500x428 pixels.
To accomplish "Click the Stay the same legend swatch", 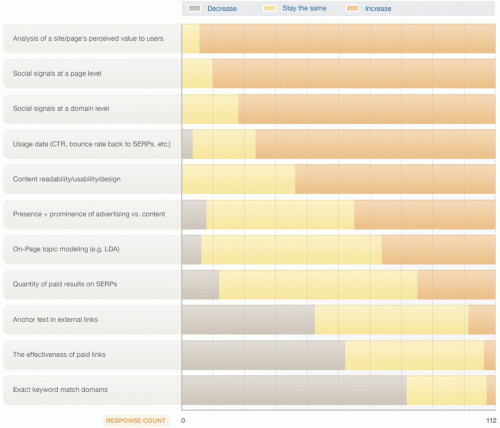I will (270, 8).
